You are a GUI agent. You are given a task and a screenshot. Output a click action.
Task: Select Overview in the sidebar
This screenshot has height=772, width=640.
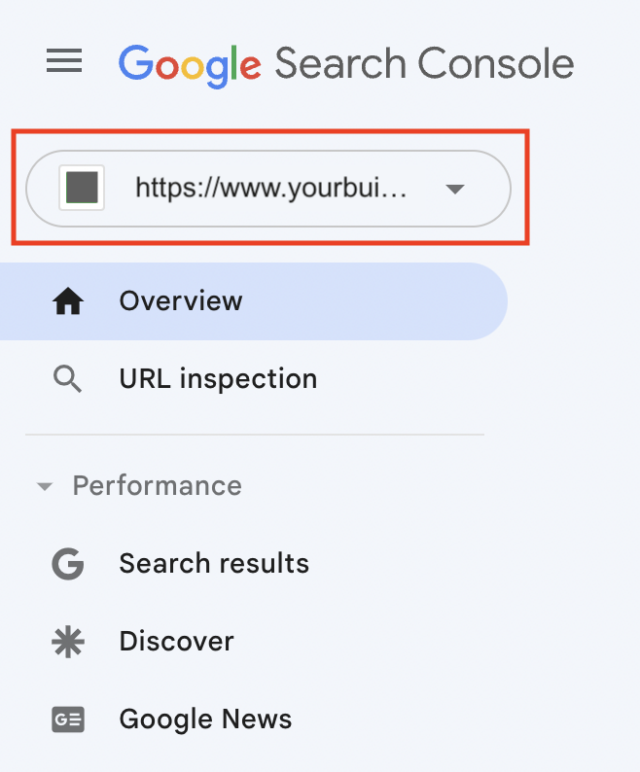[x=181, y=301]
